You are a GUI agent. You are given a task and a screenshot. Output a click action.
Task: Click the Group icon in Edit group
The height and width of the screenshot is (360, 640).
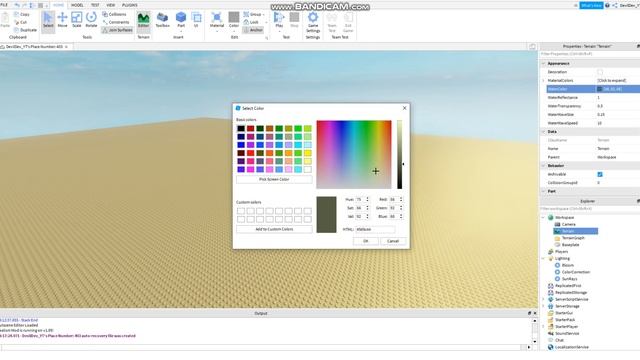pos(246,14)
